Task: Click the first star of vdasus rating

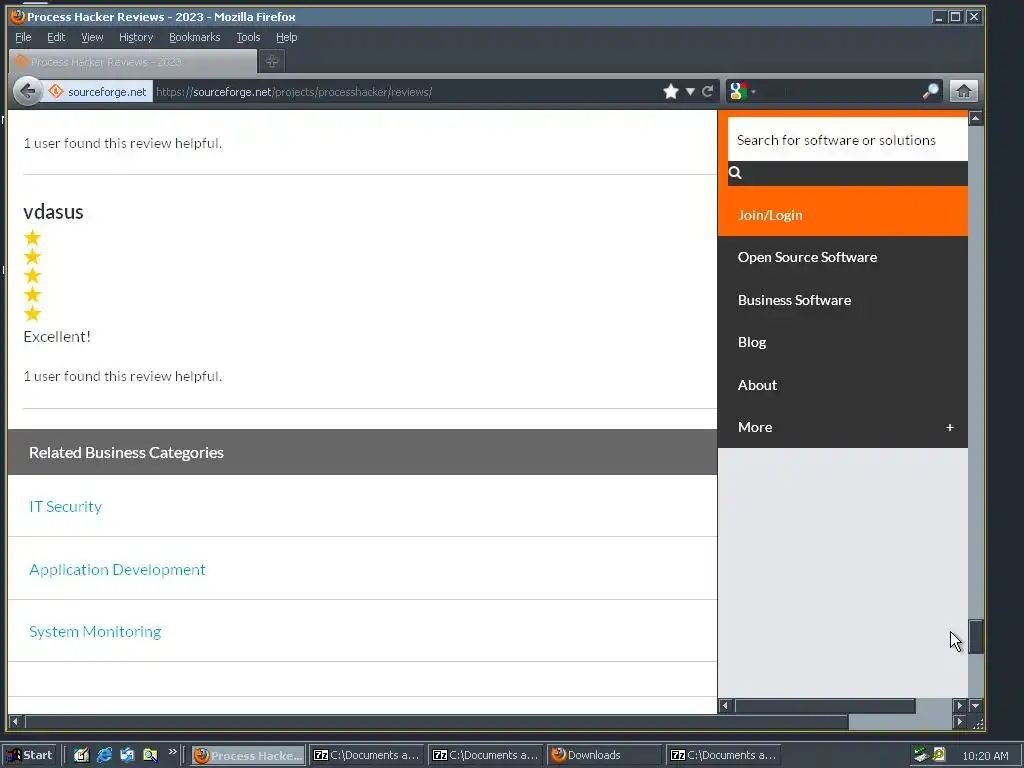Action: pos(32,238)
